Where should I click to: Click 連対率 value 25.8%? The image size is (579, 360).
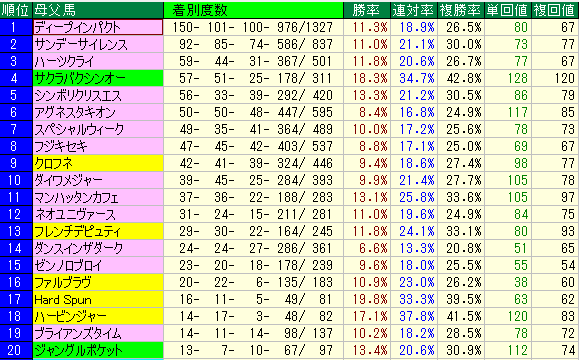pyautogui.click(x=417, y=197)
